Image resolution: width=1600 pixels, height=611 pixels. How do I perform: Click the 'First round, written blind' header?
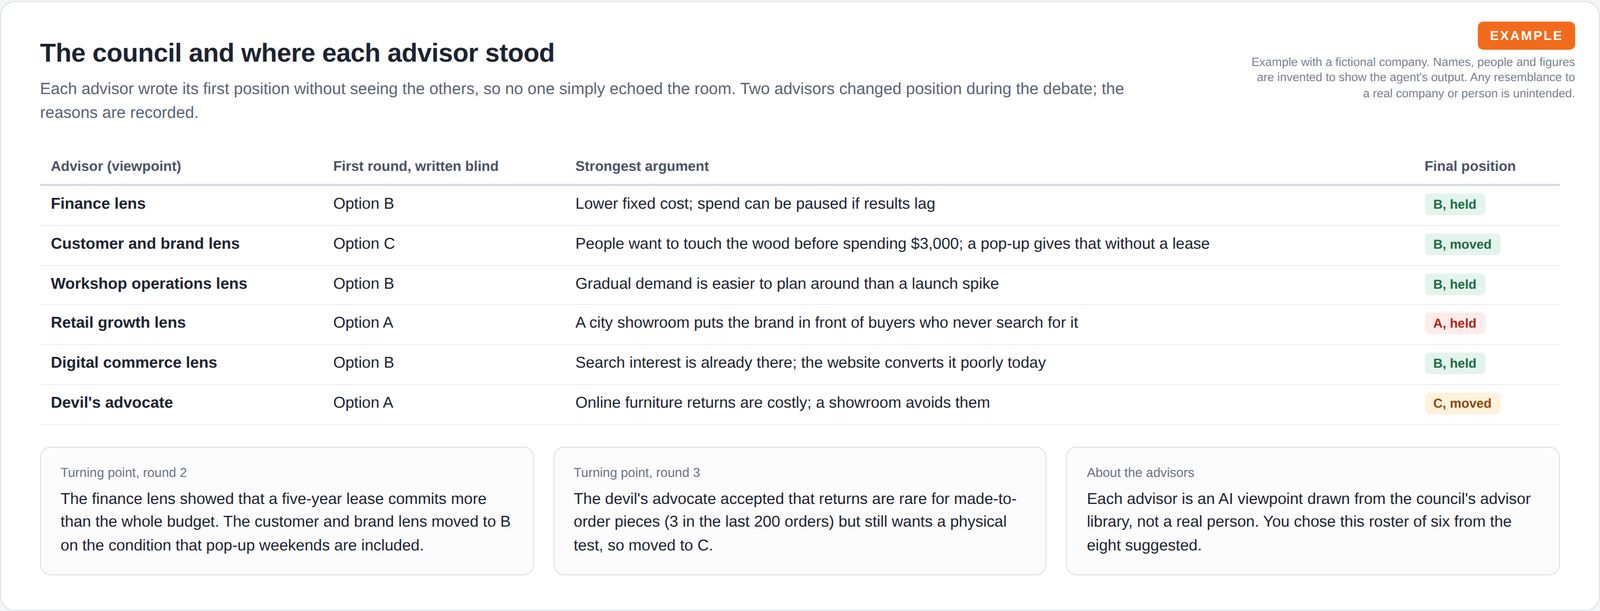(x=416, y=166)
